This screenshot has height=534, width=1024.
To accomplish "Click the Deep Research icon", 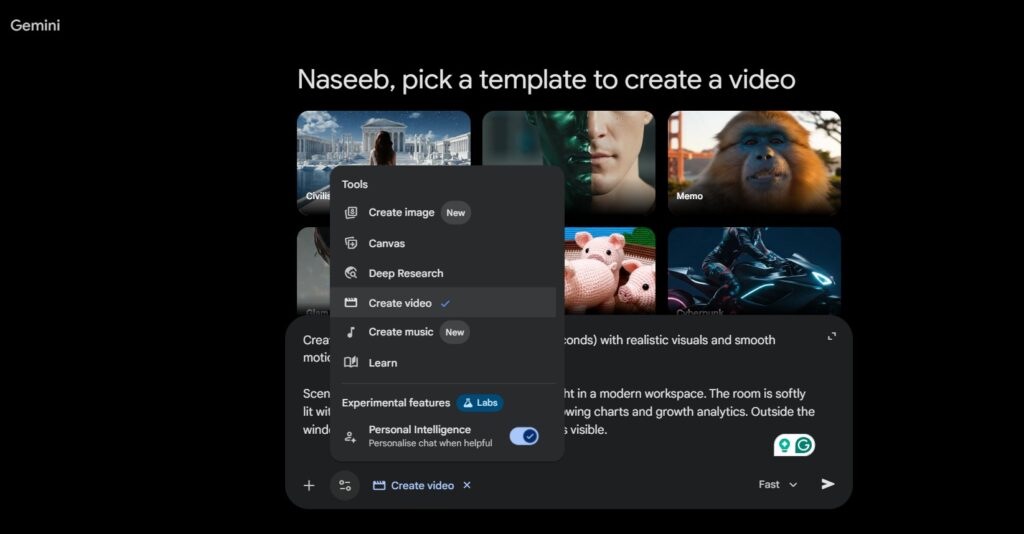I will pyautogui.click(x=351, y=273).
